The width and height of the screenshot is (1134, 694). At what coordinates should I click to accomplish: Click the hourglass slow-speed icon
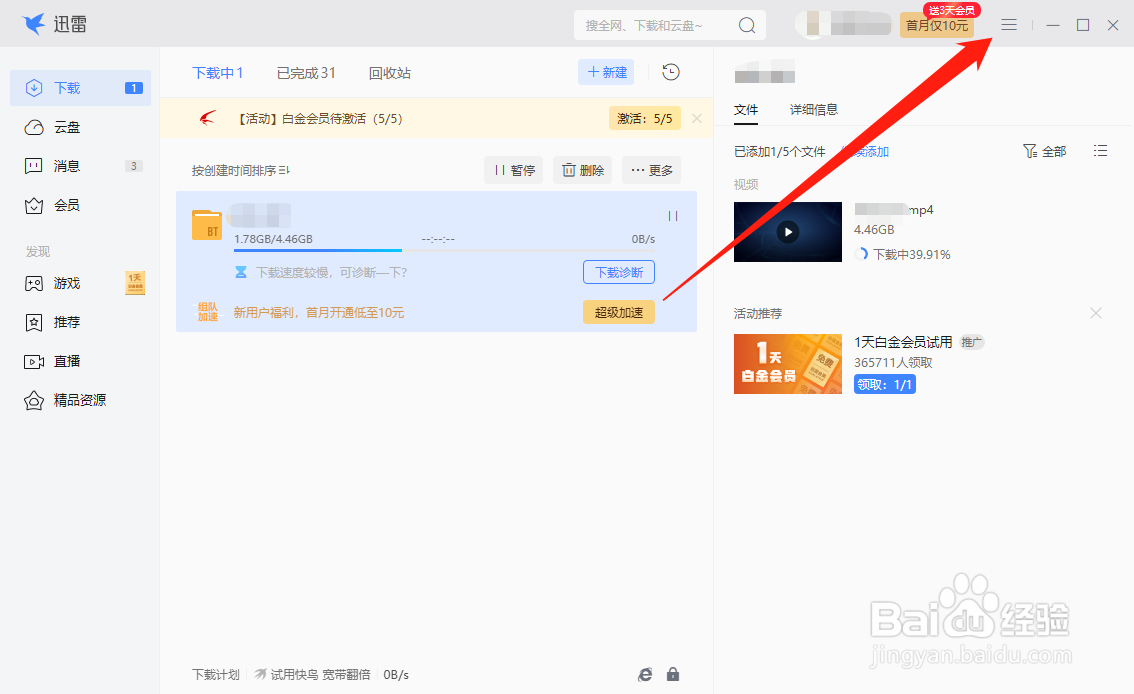tap(241, 273)
